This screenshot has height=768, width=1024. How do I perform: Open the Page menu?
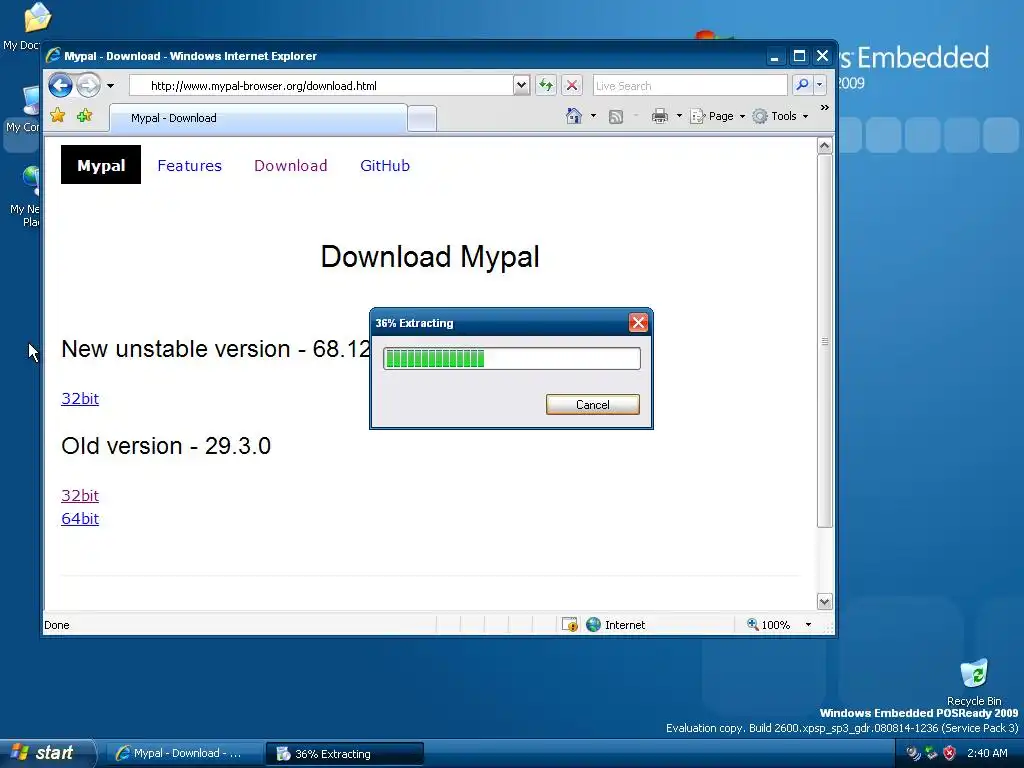point(718,116)
